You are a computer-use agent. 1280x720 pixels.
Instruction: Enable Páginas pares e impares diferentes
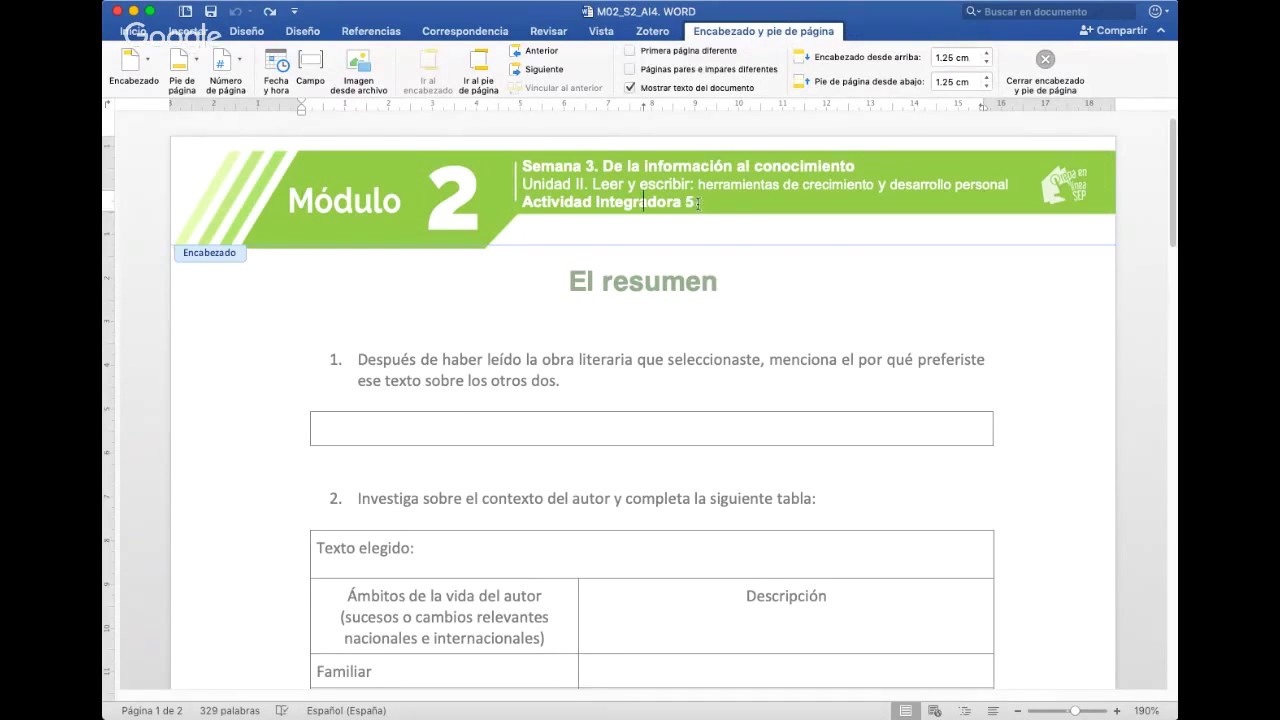click(630, 69)
